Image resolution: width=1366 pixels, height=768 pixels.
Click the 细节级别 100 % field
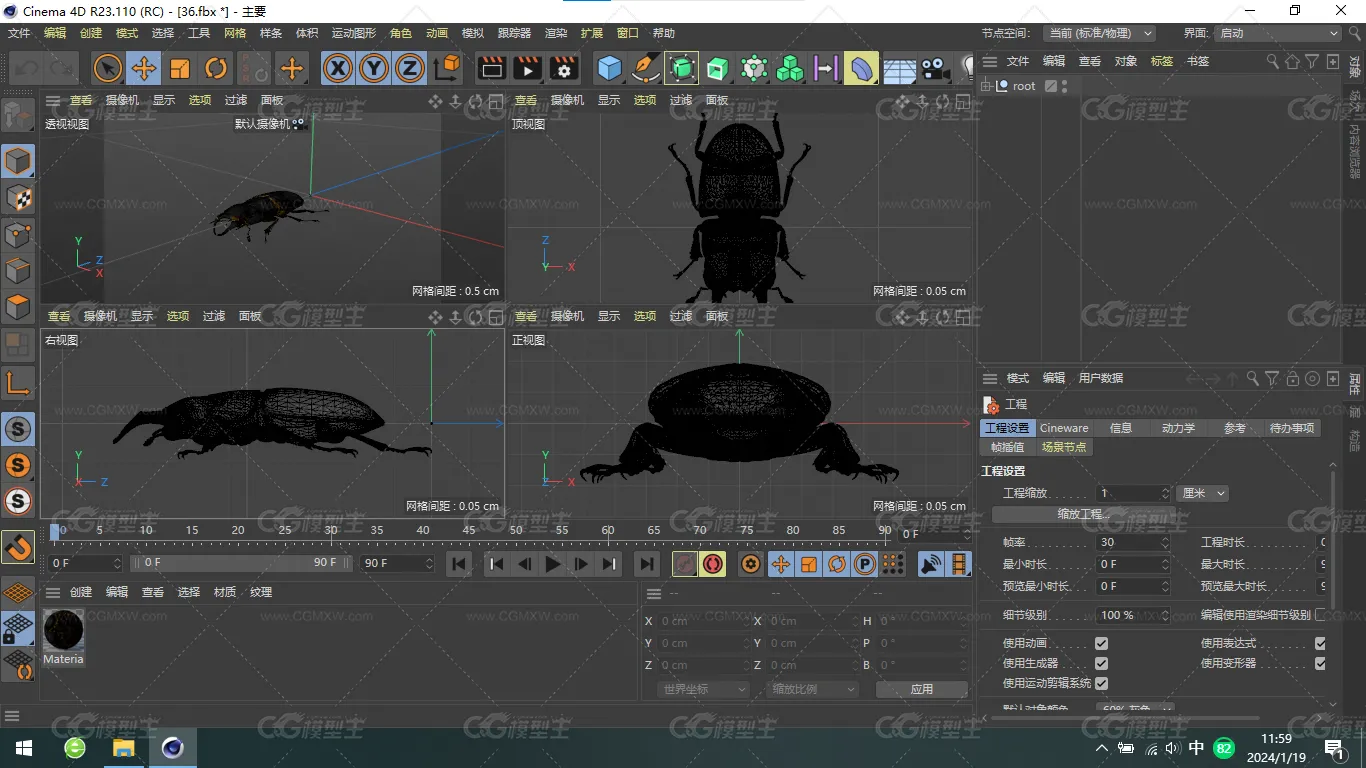tap(1132, 615)
